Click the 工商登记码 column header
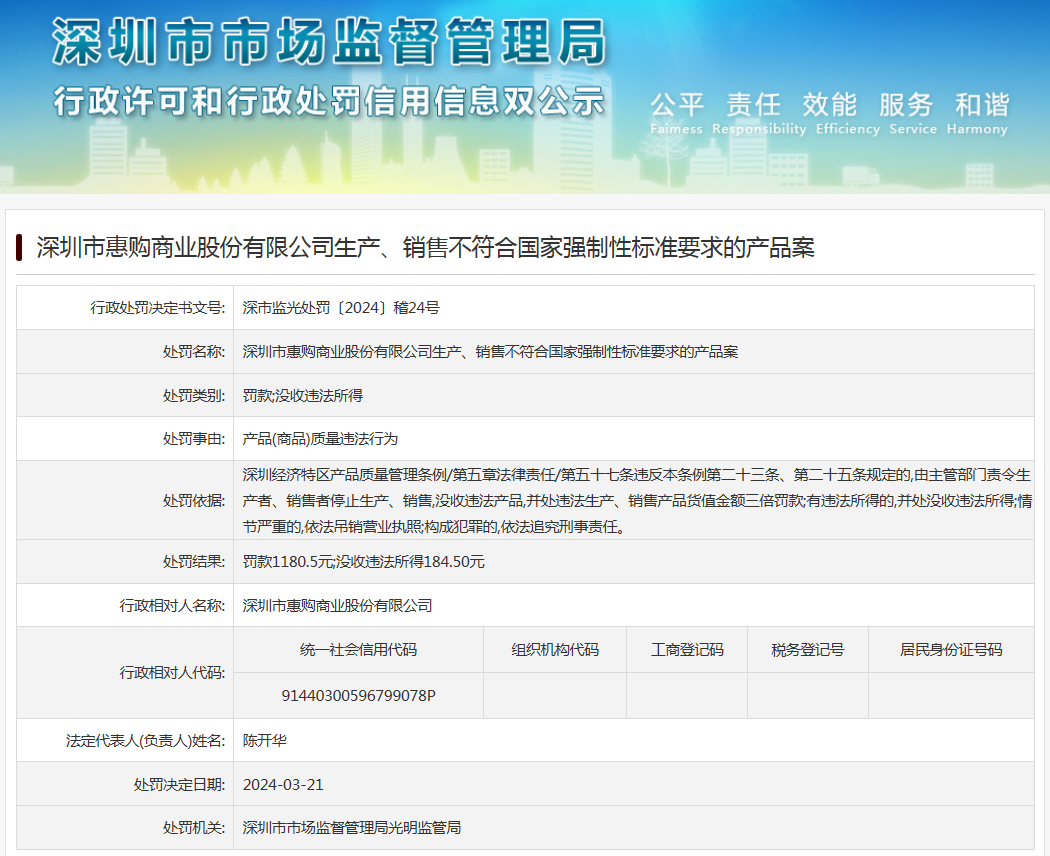Image resolution: width=1050 pixels, height=856 pixels. 687,649
